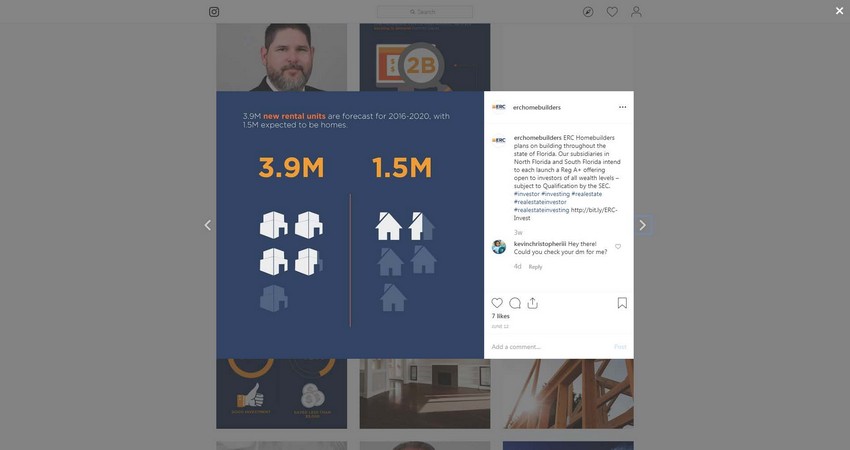850x450 pixels.
Task: Open the #realestateinvestor hashtag link
Action: (x=540, y=202)
